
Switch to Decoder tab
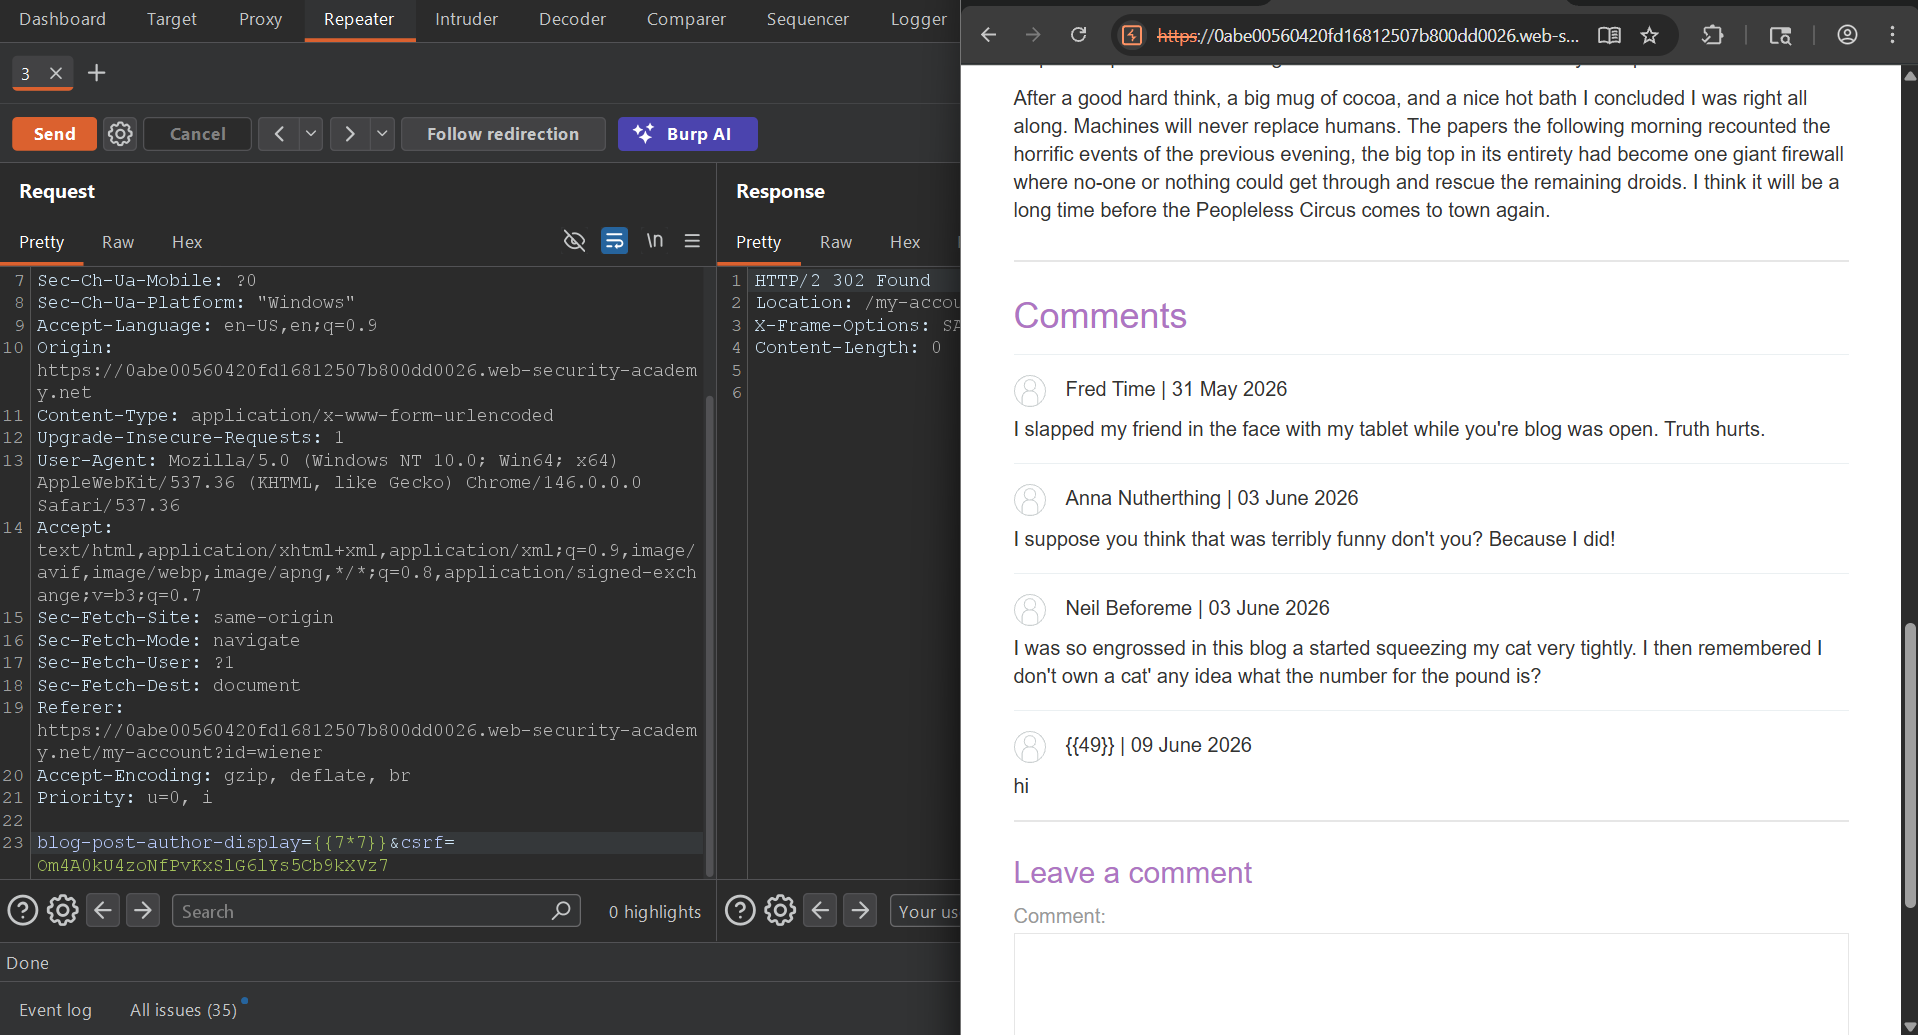572,19
